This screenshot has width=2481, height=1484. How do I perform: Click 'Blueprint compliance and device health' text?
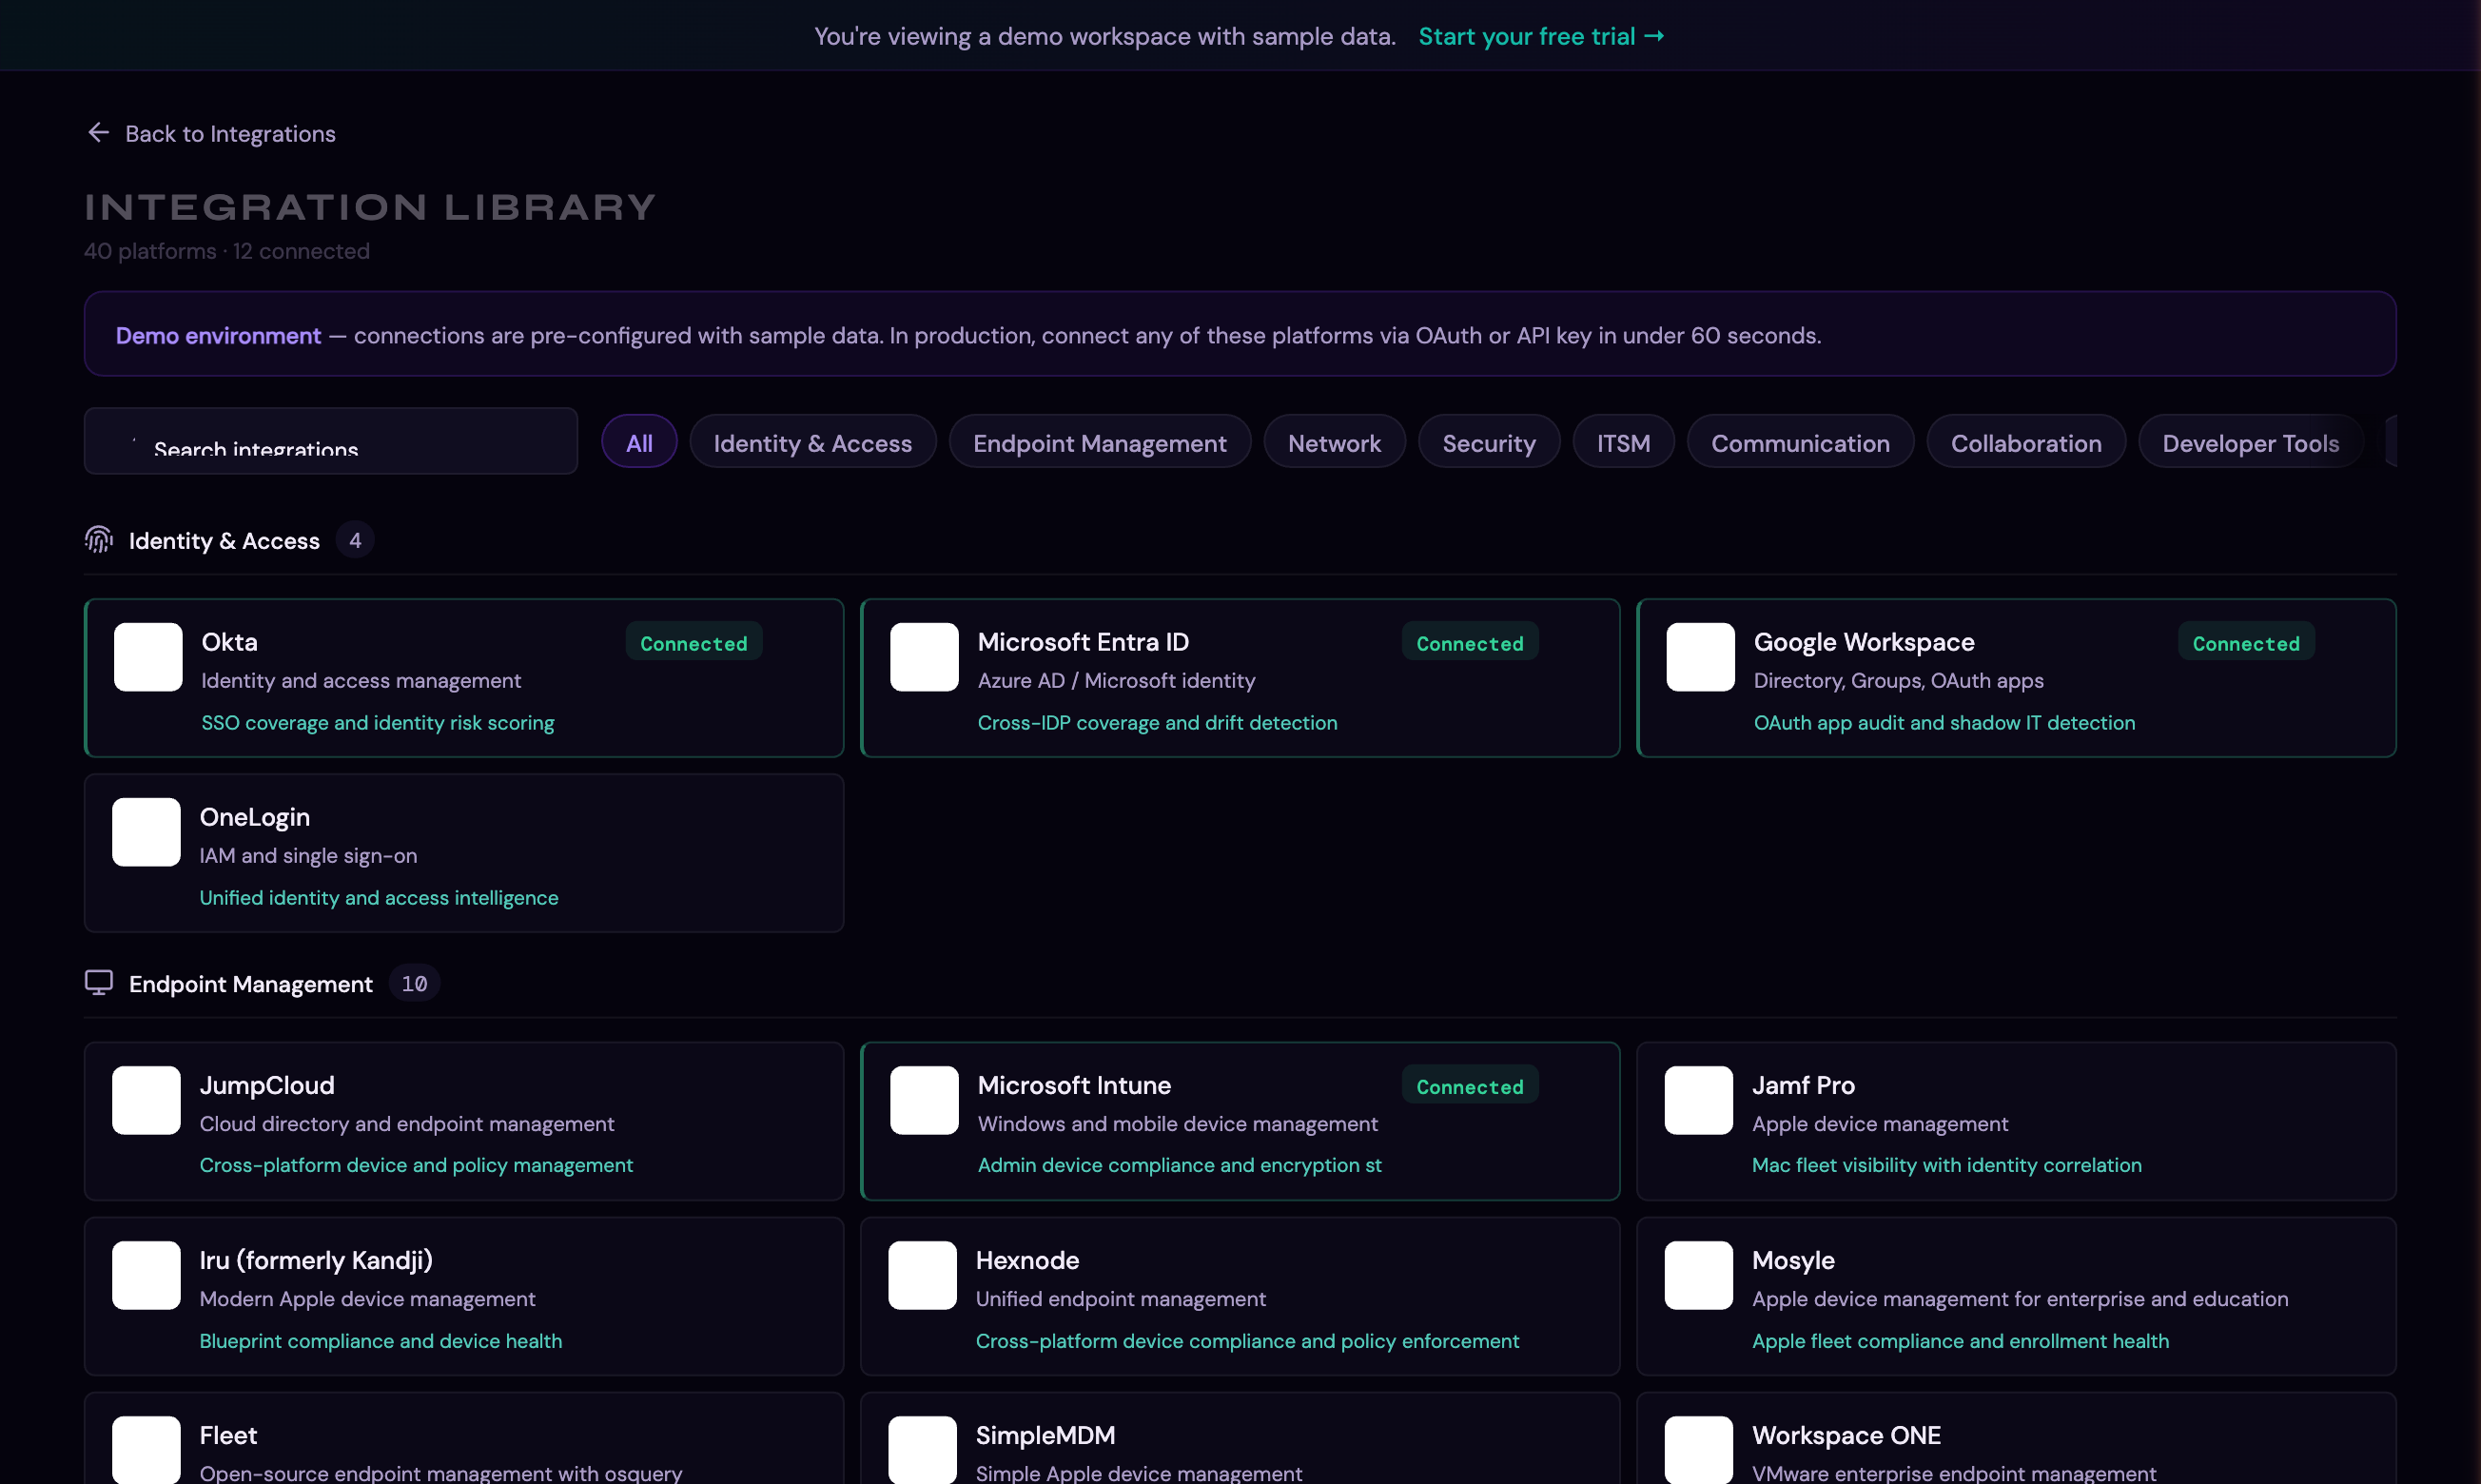[x=381, y=1340]
